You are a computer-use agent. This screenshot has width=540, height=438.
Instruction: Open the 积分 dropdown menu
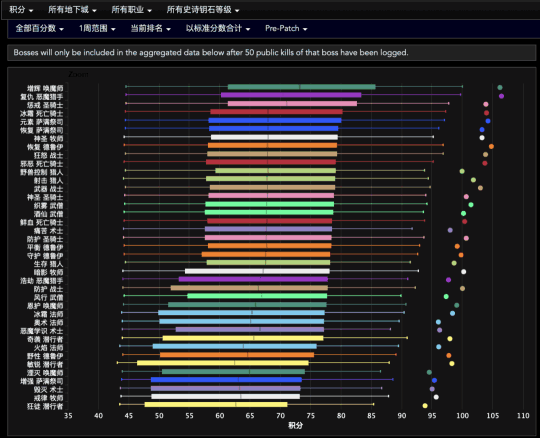coord(21,10)
